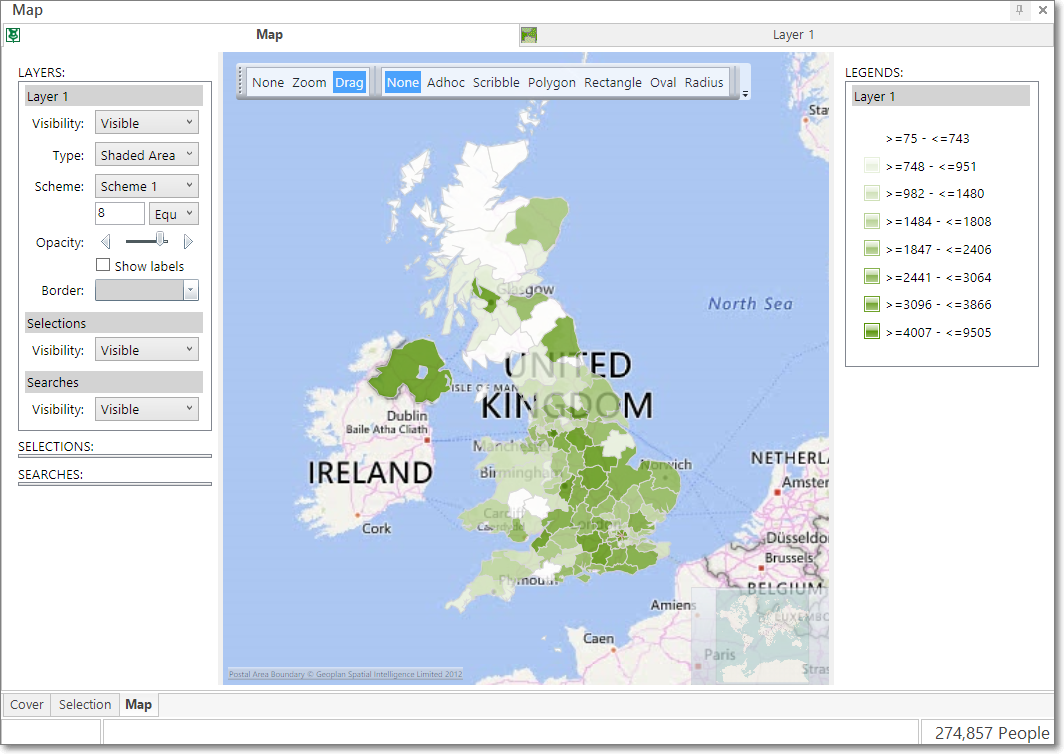Toggle the pin icon on the Map title bar
The height and width of the screenshot is (754, 1064).
(1019, 10)
